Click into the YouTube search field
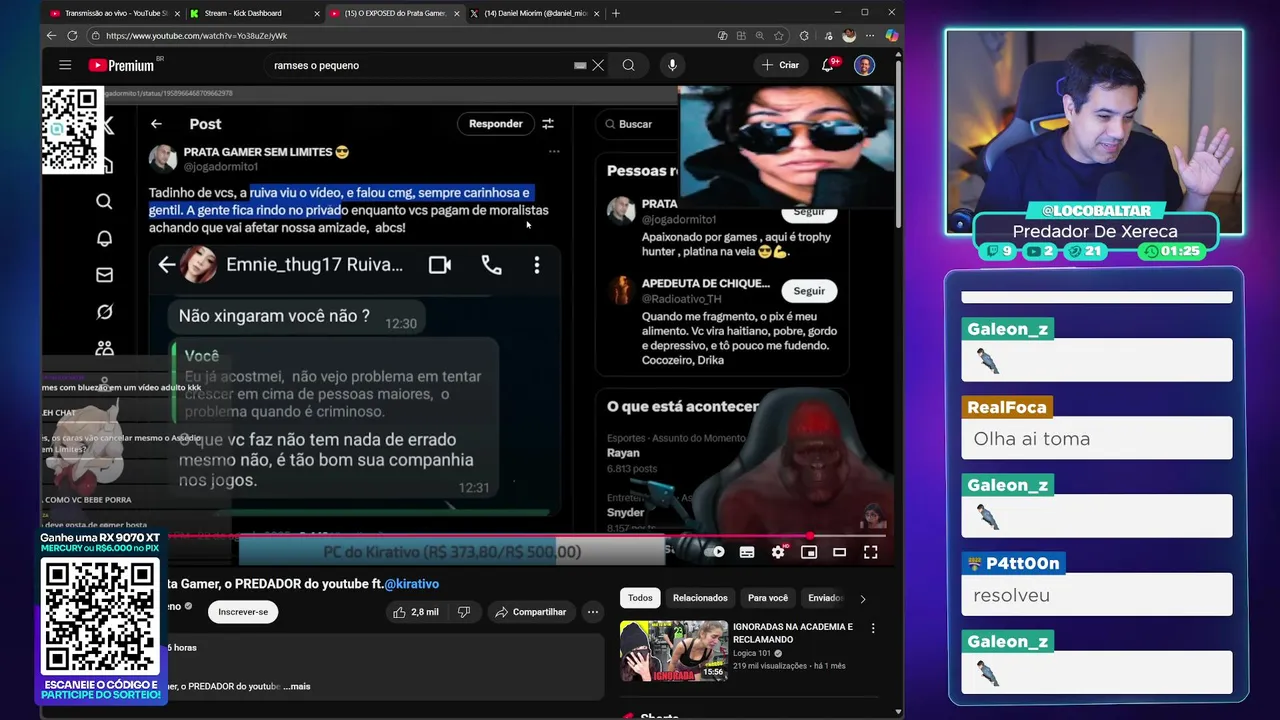 click(420, 65)
